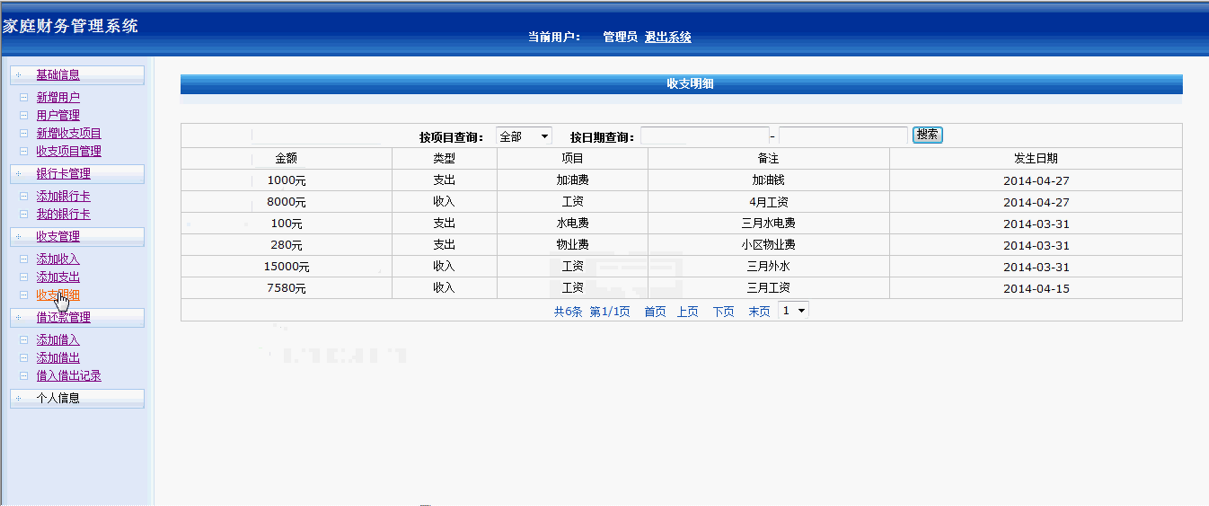Go to 下页 in pagination
Viewport: 1209px width, 506px height.
[x=723, y=312]
